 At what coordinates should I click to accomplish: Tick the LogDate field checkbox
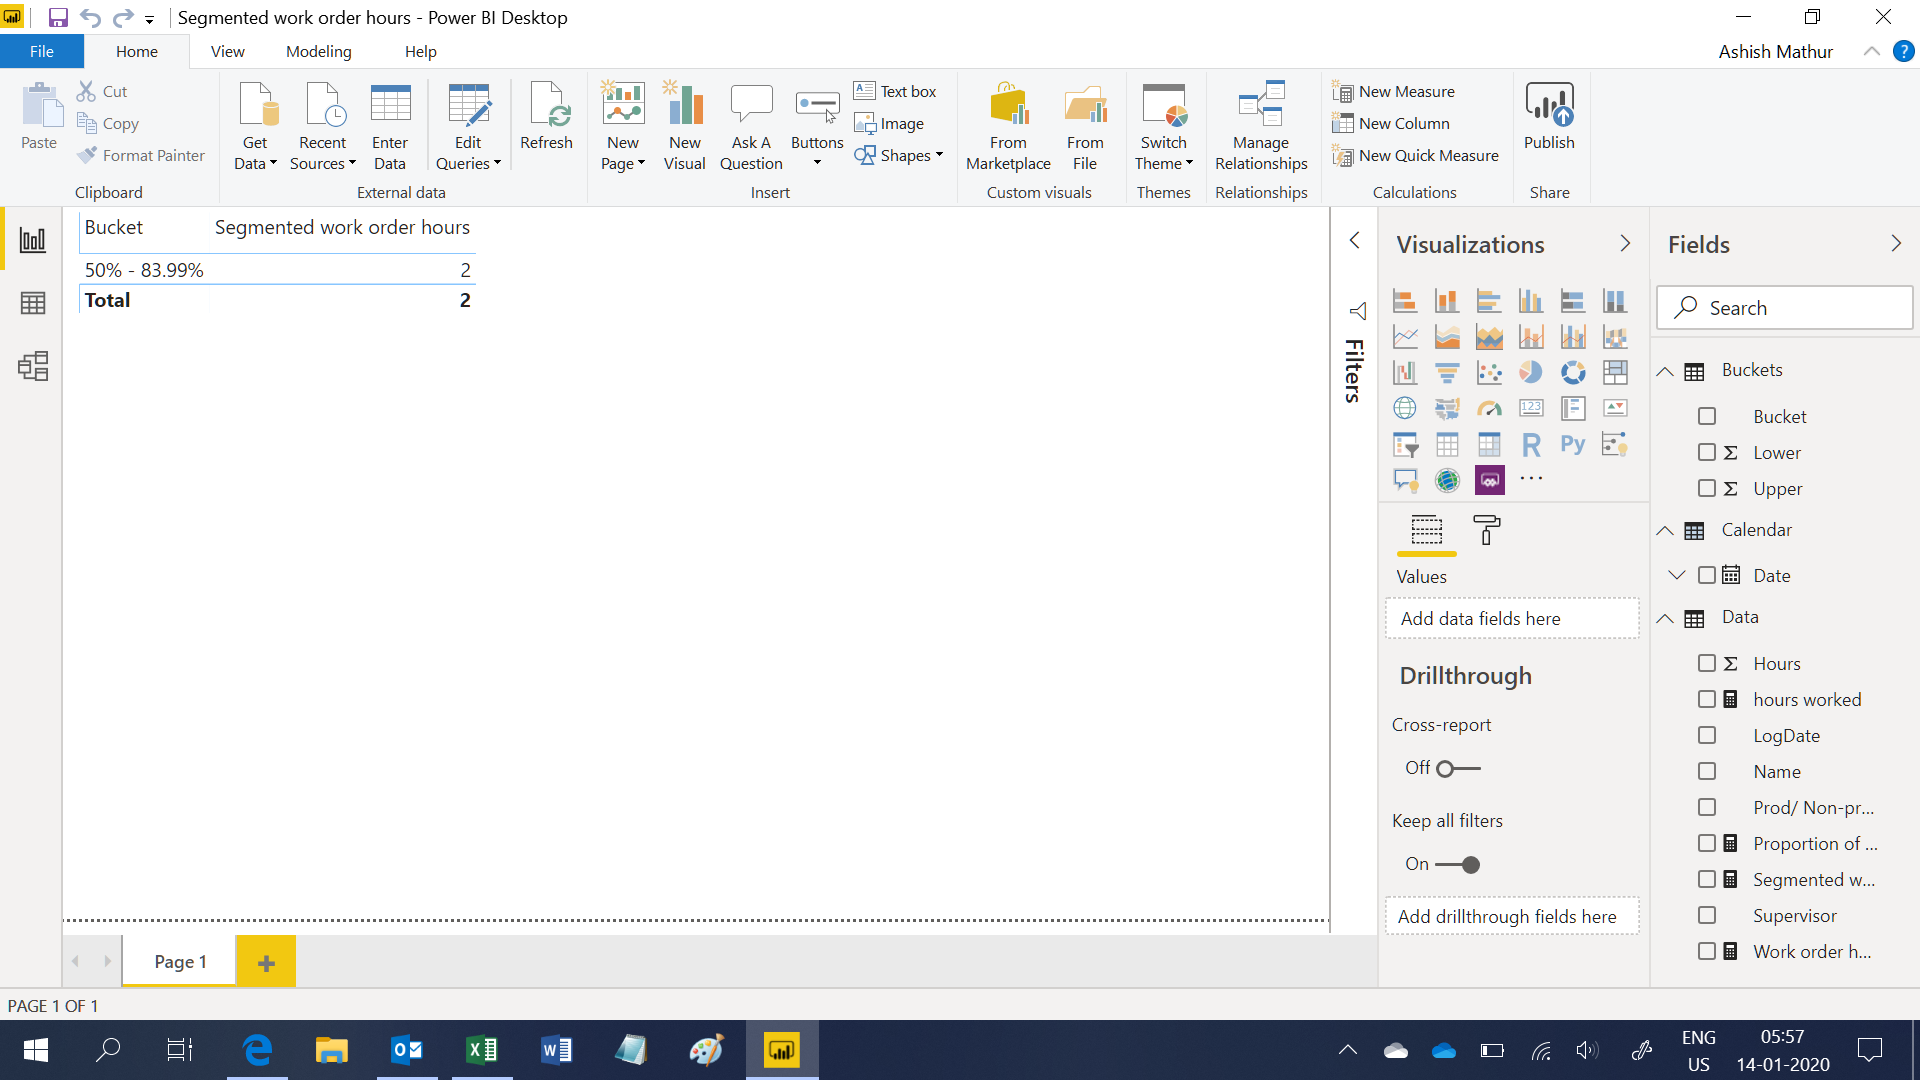tap(1707, 735)
